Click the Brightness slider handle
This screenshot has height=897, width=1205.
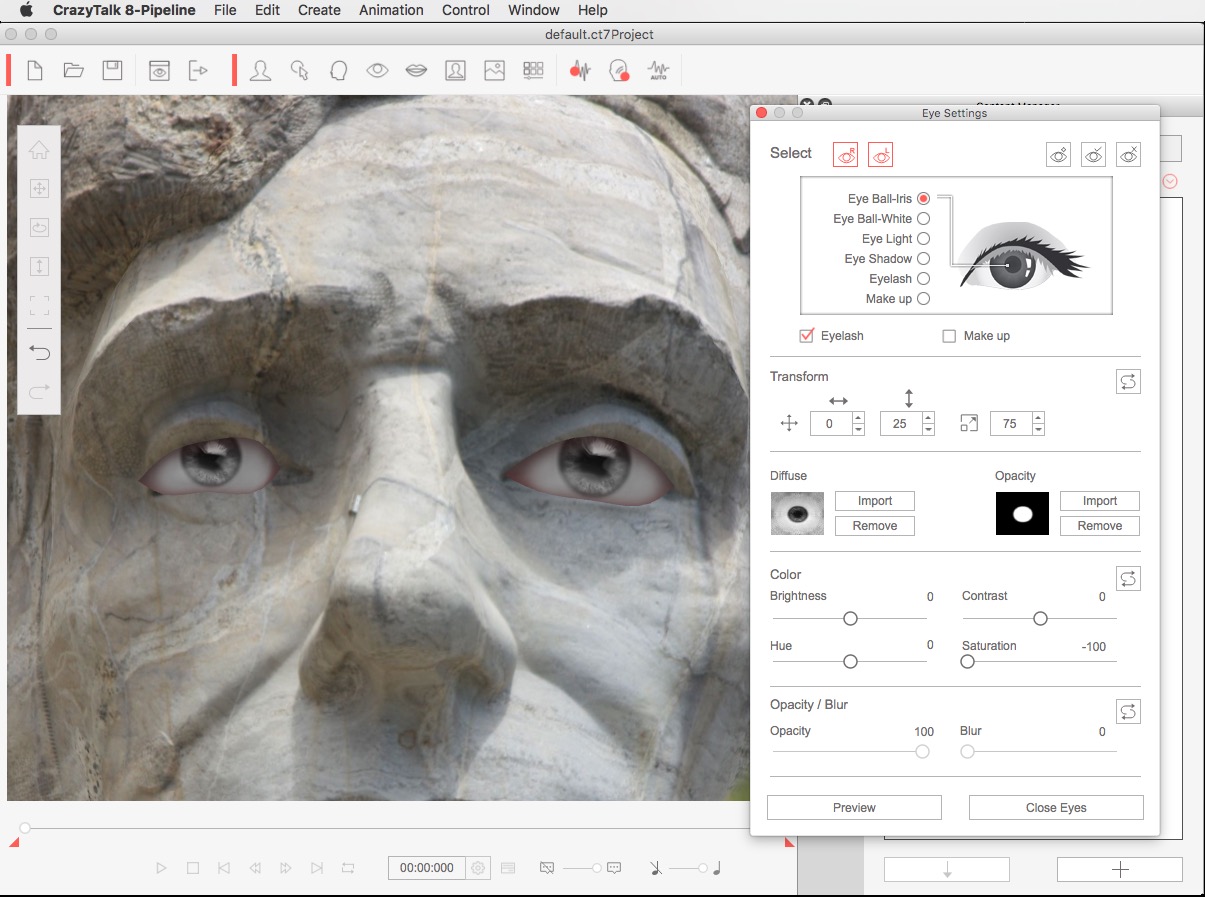pyautogui.click(x=850, y=619)
